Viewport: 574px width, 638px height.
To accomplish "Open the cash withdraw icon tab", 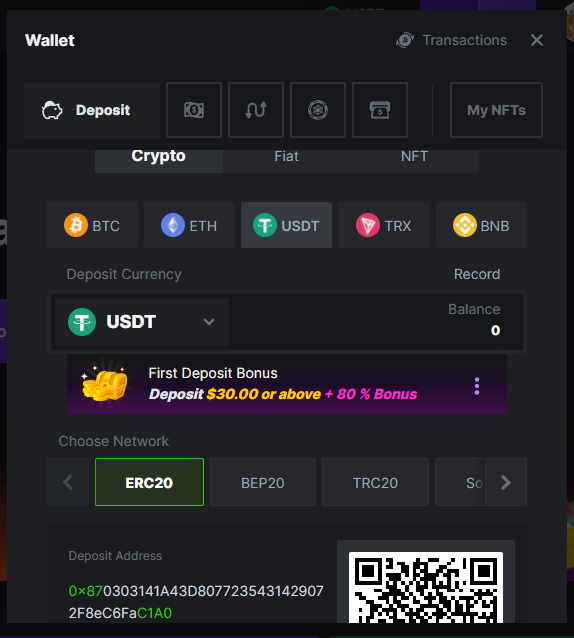I will (194, 110).
